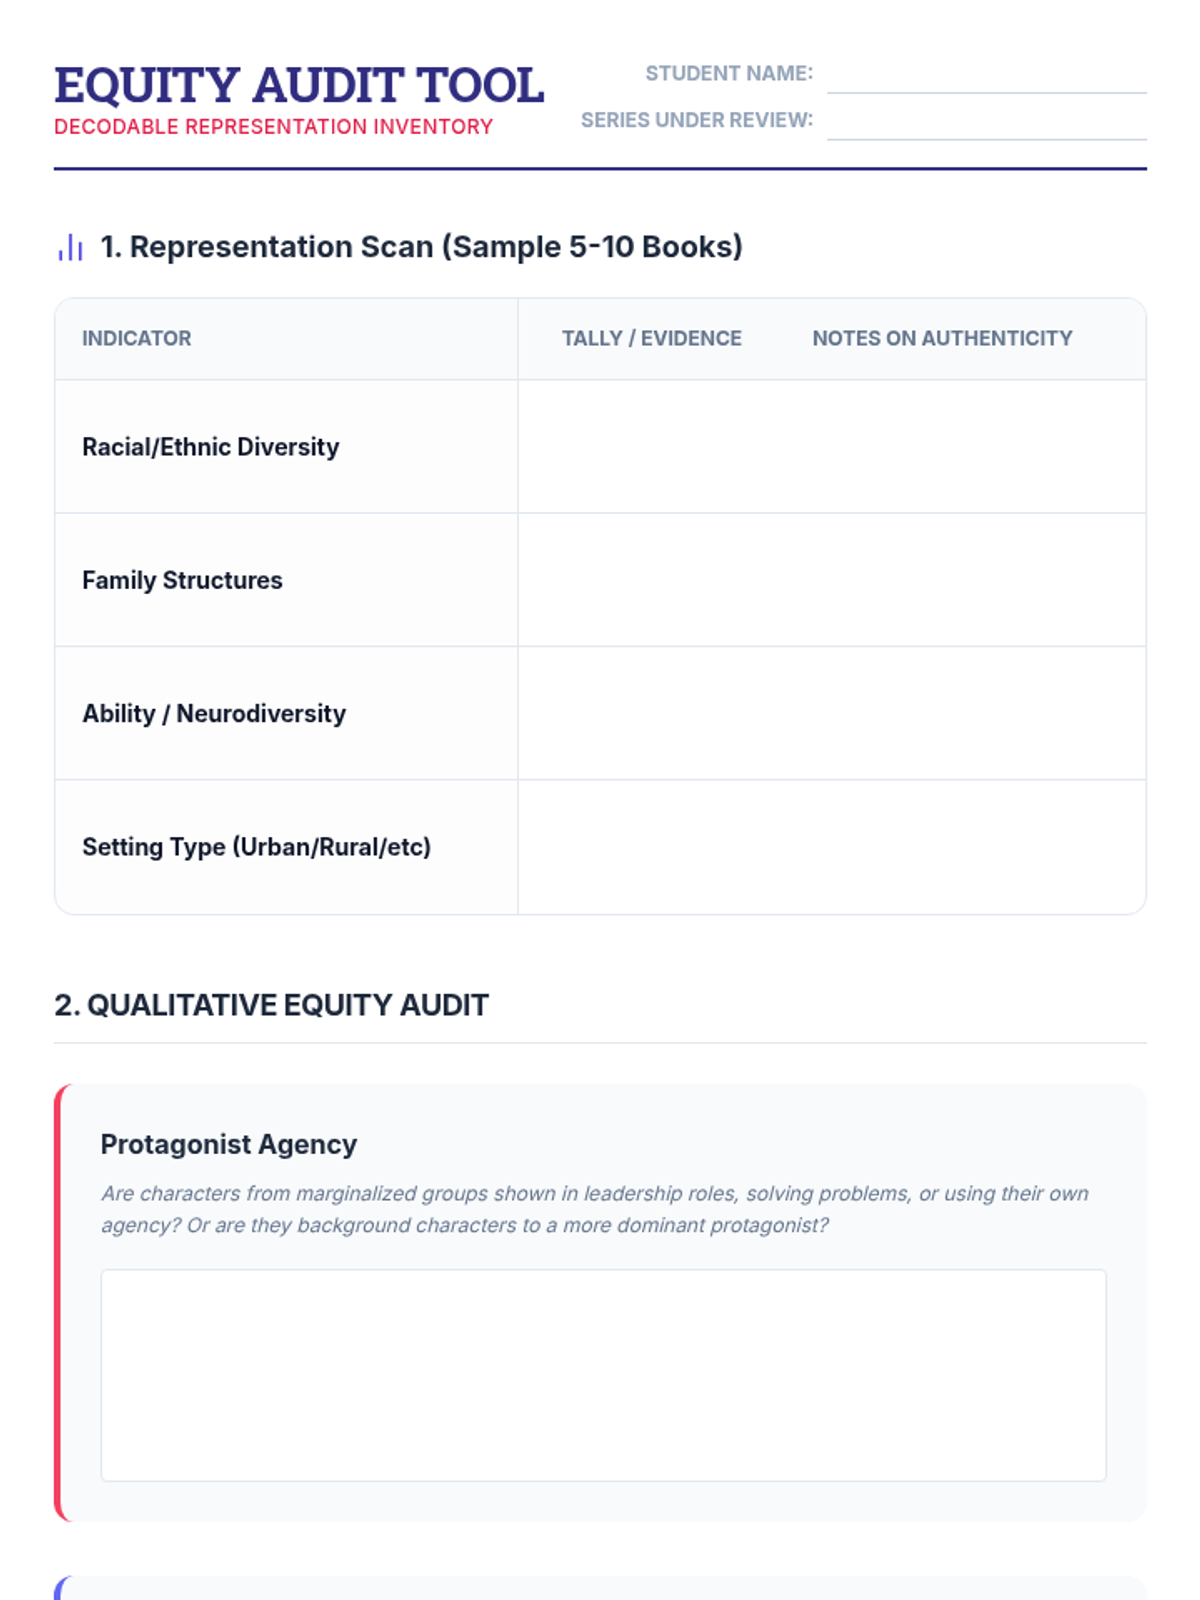1200x1600 pixels.
Task: Click the Series Under Review input line
Action: coord(986,121)
